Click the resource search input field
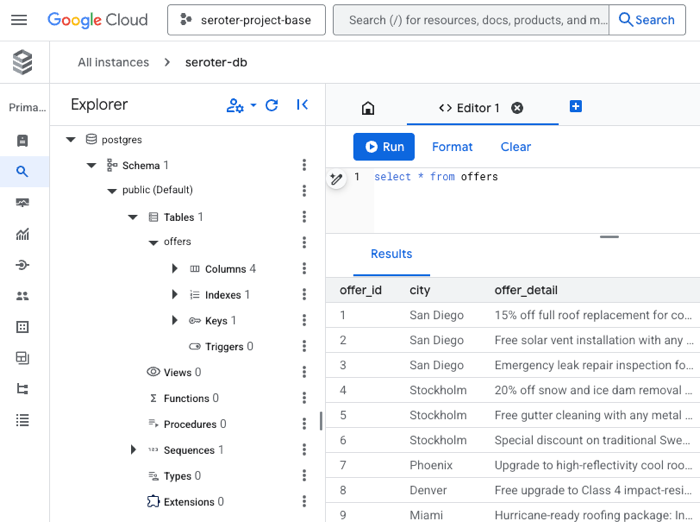This screenshot has height=522, width=700. (470, 20)
